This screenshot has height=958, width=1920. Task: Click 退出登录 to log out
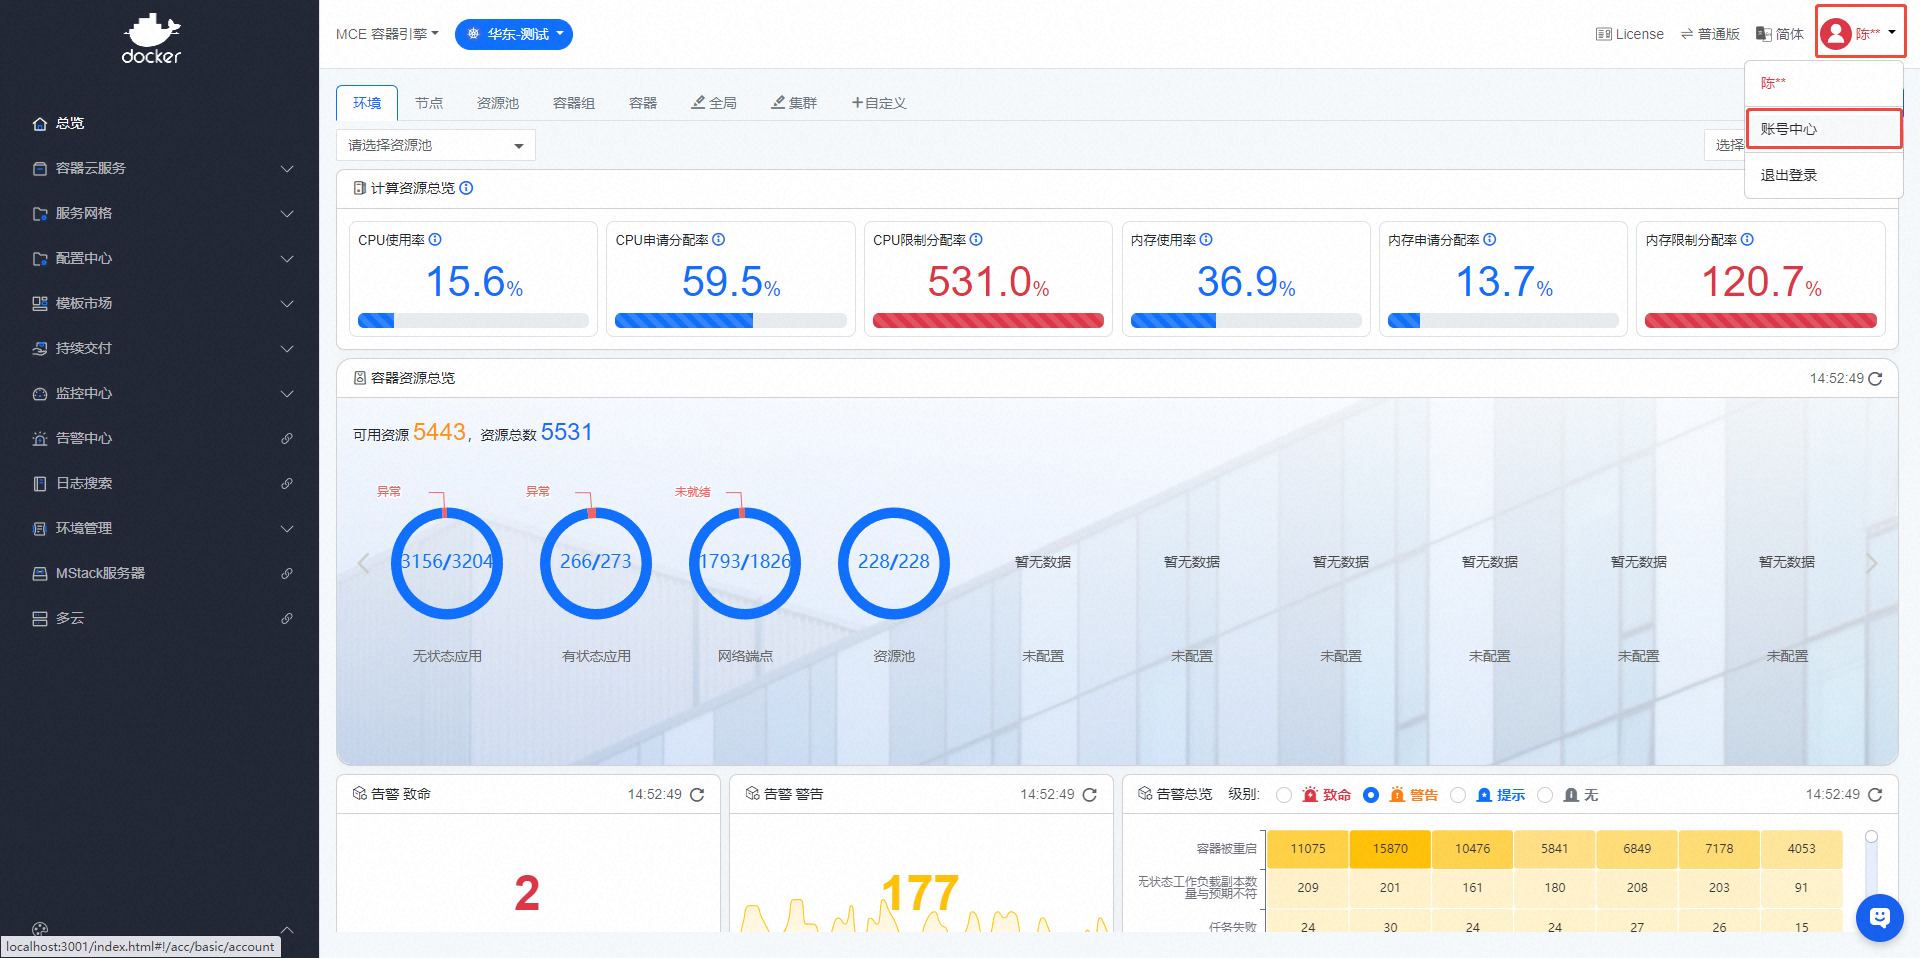(x=1788, y=175)
